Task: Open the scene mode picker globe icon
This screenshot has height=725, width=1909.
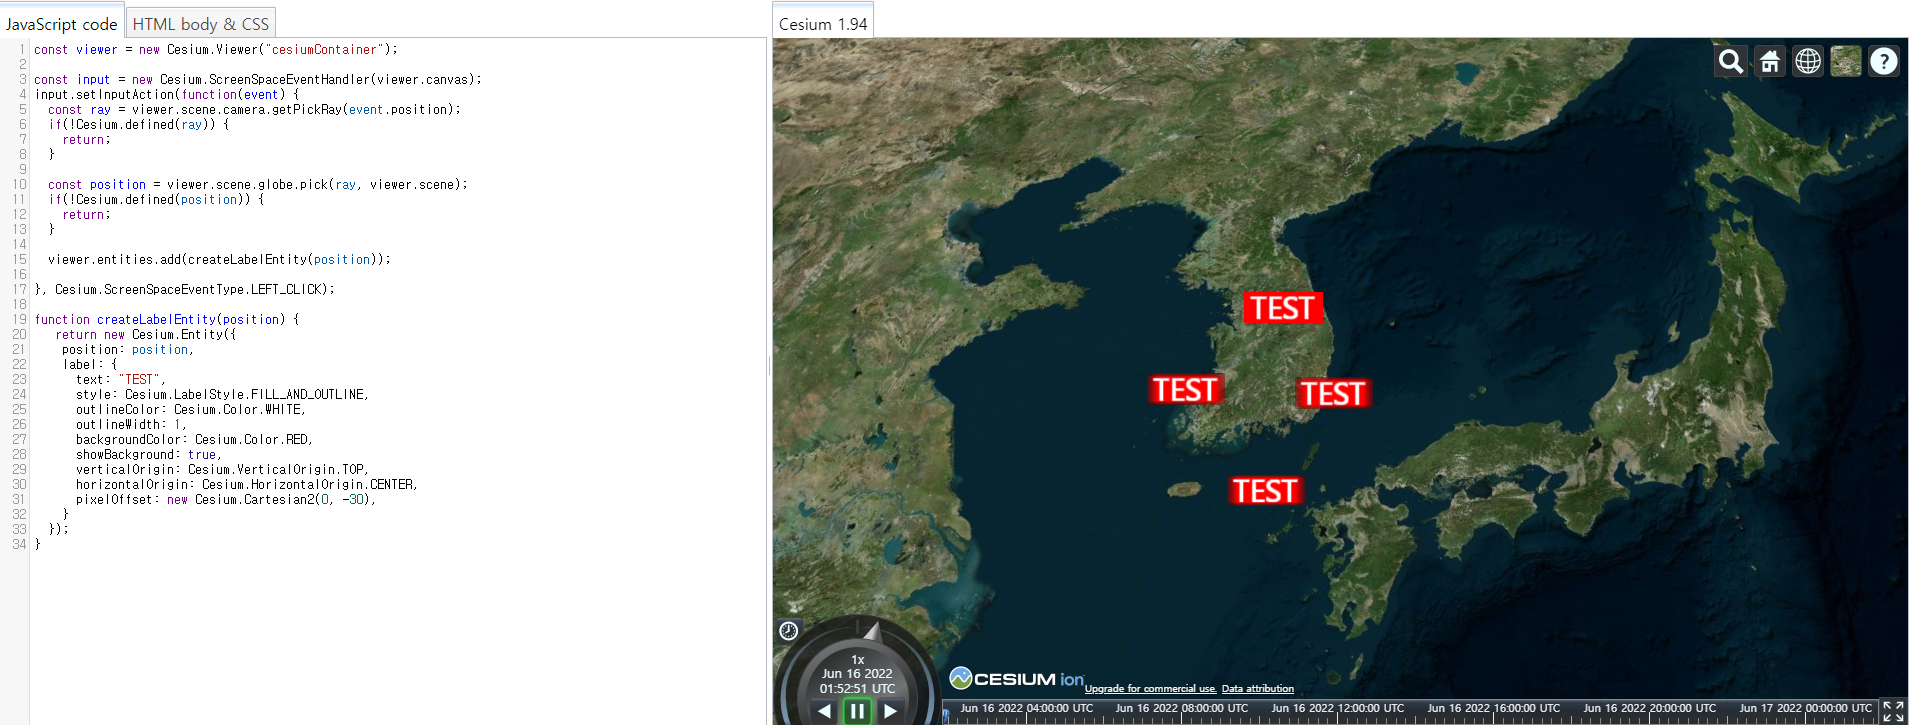Action: 1808,62
